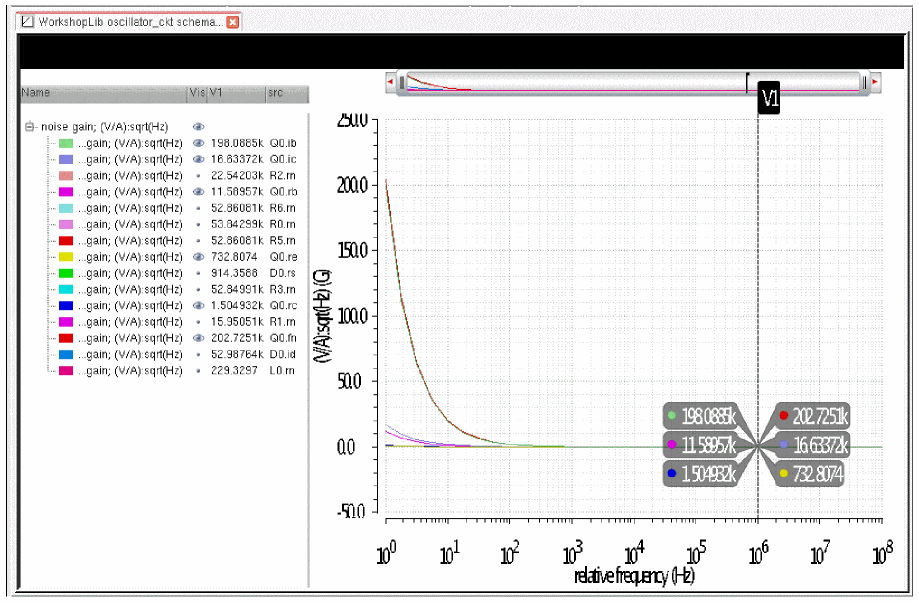Click the V1 vertical marker label
Viewport: 919px width, 602px height.
pyautogui.click(x=769, y=98)
